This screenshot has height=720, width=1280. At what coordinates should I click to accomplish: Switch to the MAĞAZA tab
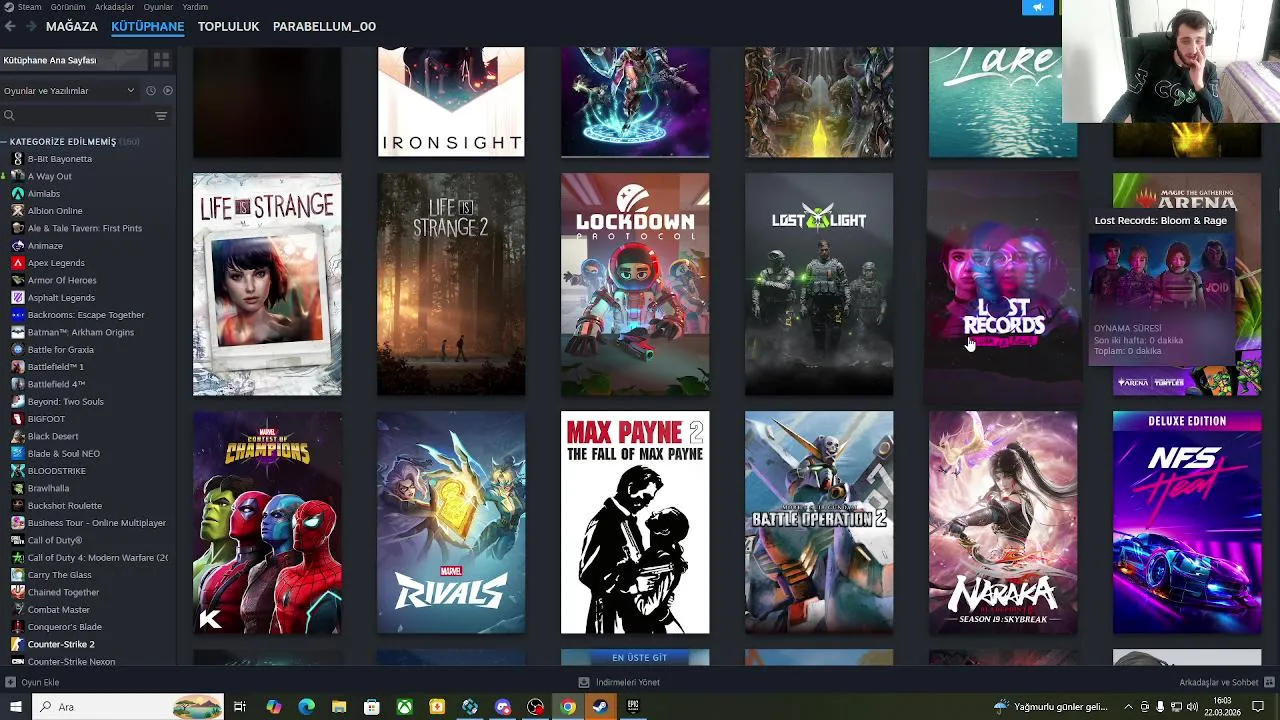pos(72,27)
